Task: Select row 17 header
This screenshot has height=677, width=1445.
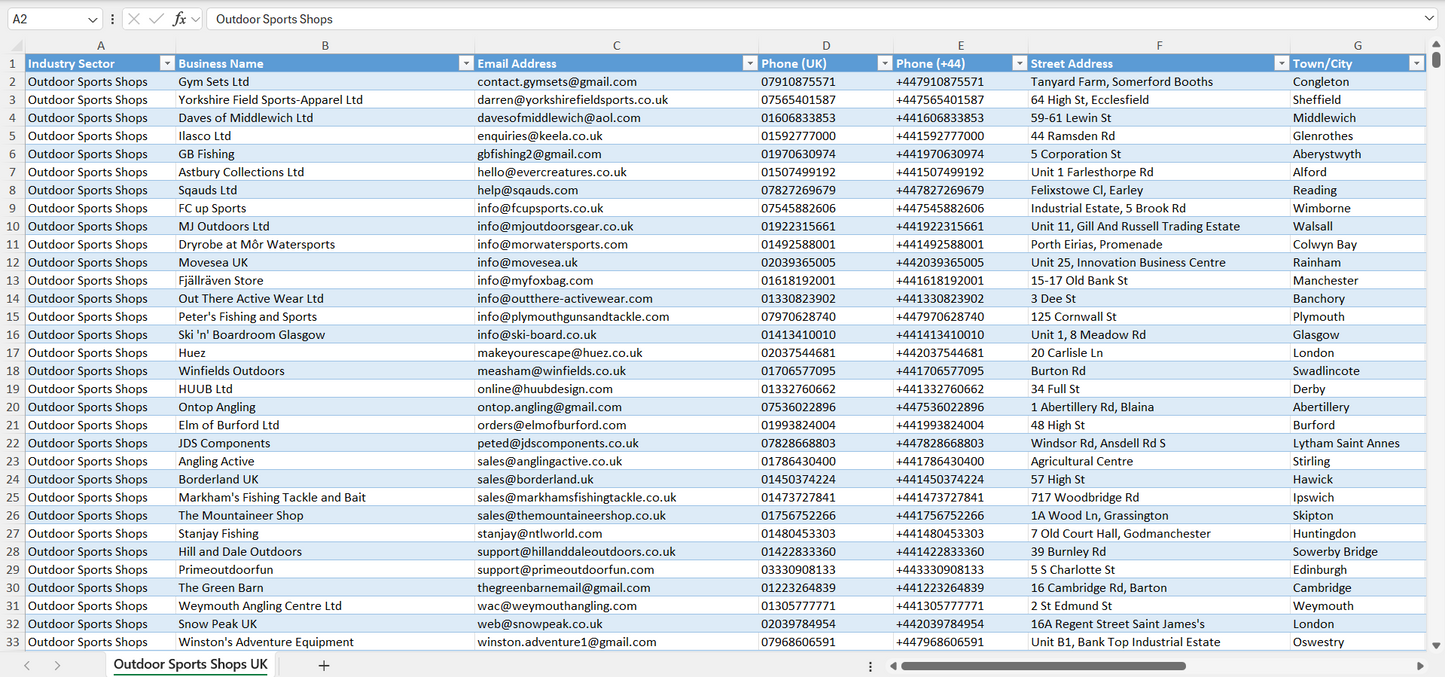Action: (x=13, y=353)
